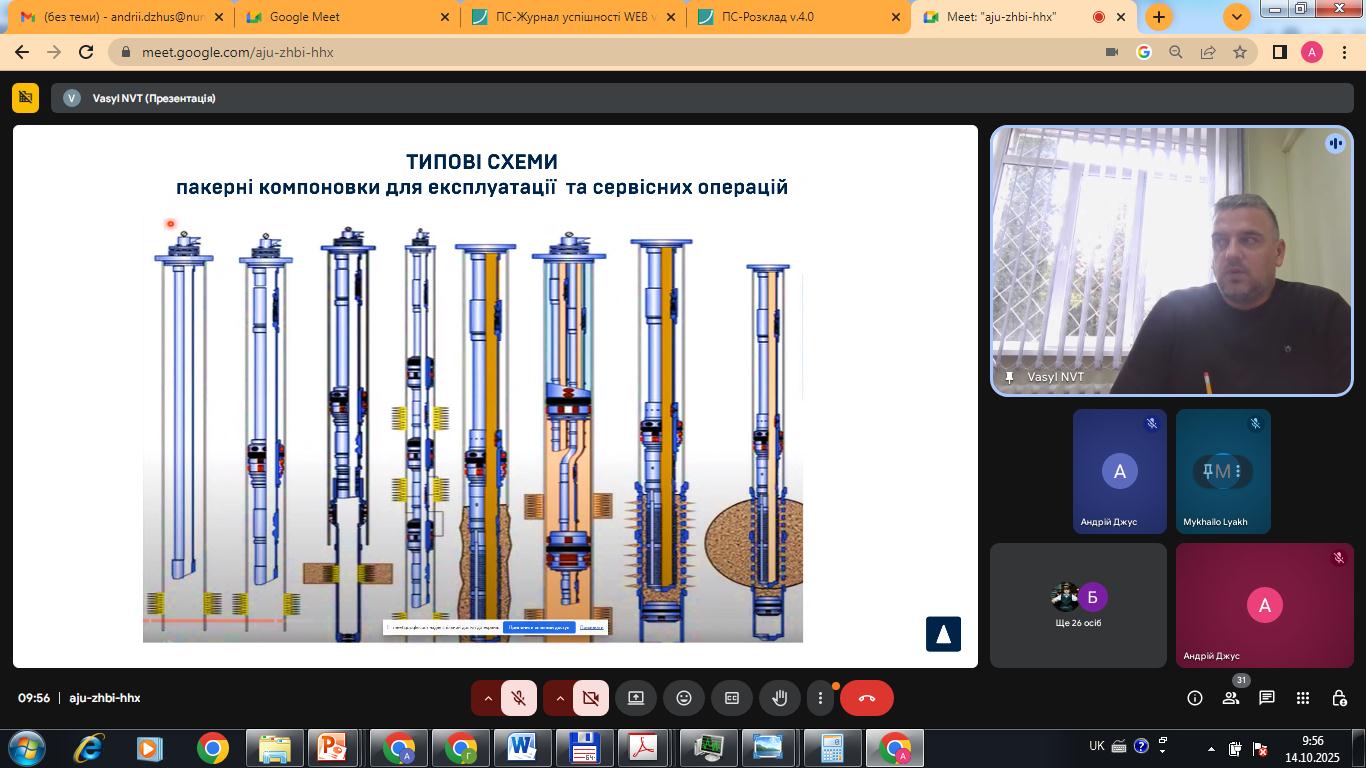1366x768 pixels.
Task: Show the people list with 31 participants
Action: [1231, 698]
